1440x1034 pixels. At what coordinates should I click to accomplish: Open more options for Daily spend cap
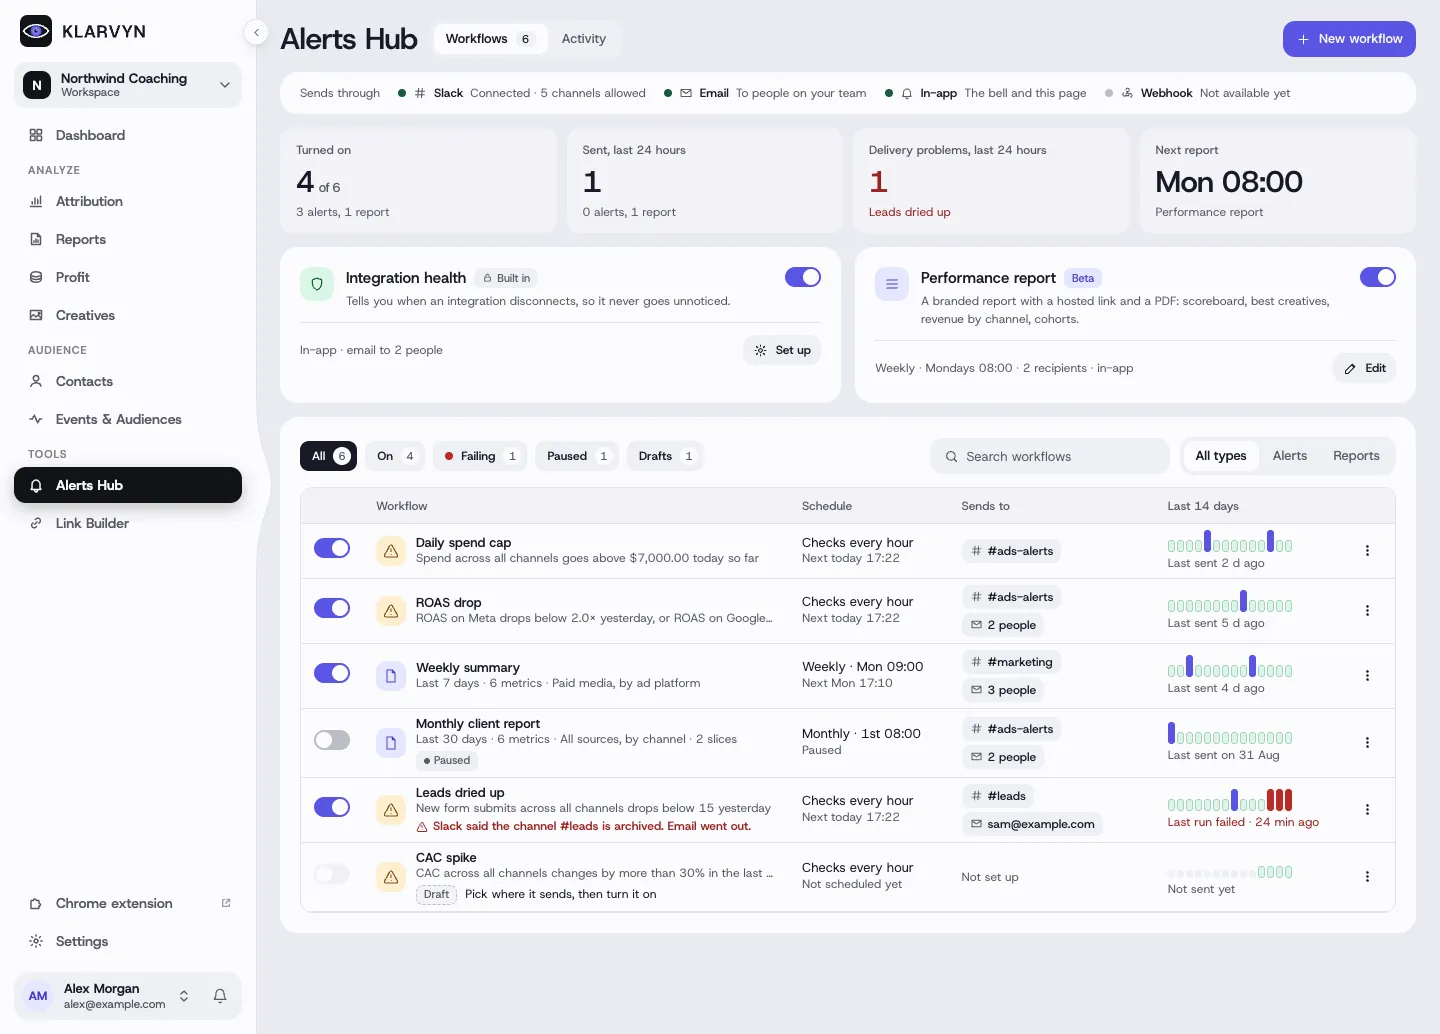1367,551
